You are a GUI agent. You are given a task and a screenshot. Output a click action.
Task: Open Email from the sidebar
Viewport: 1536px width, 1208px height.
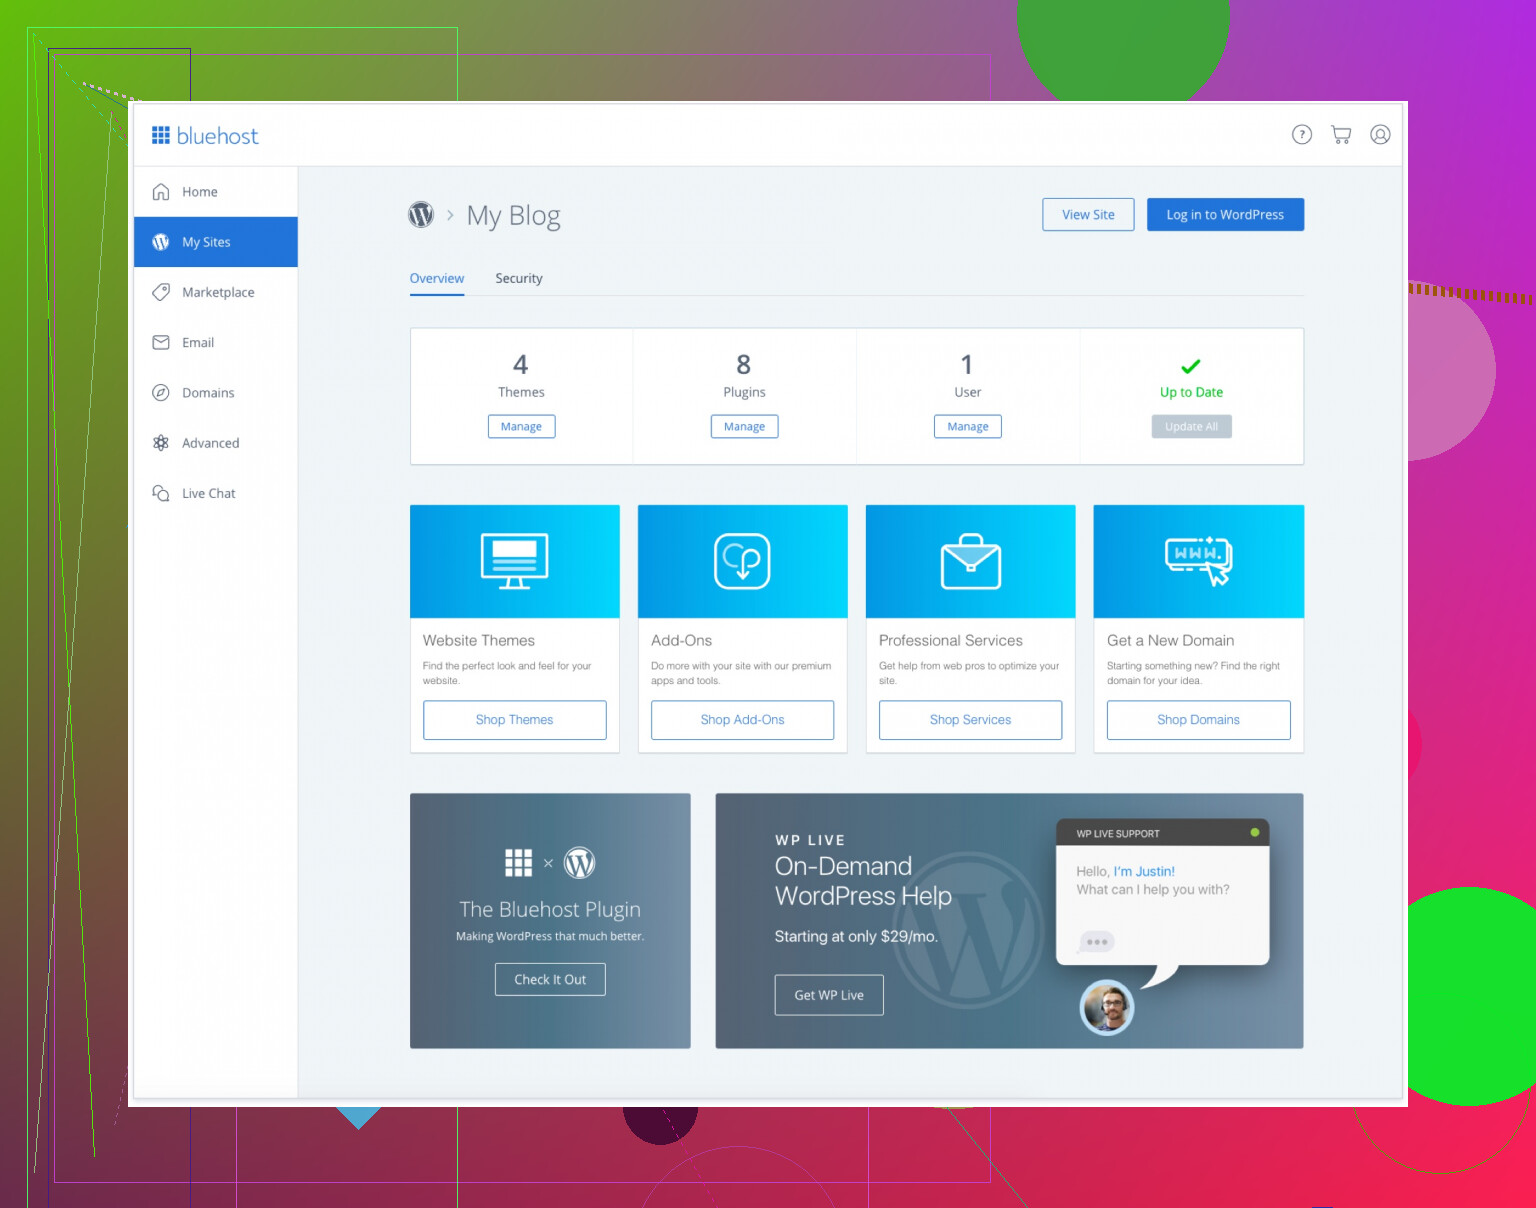[x=216, y=342]
